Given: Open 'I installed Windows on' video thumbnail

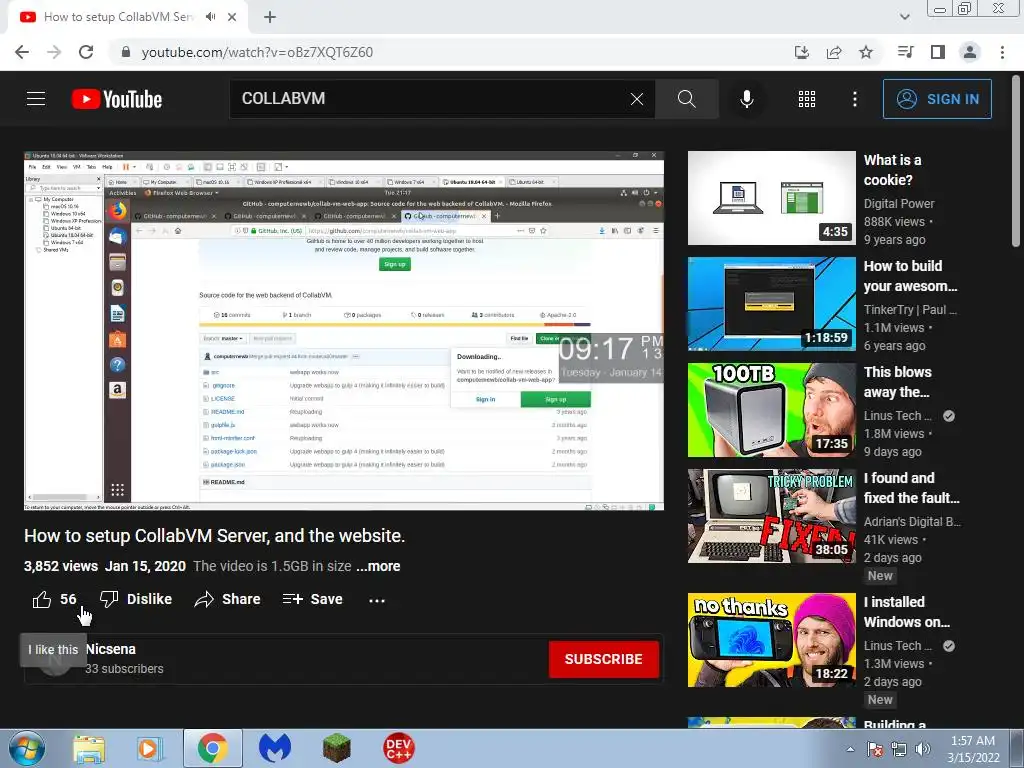Looking at the screenshot, I should [x=771, y=640].
